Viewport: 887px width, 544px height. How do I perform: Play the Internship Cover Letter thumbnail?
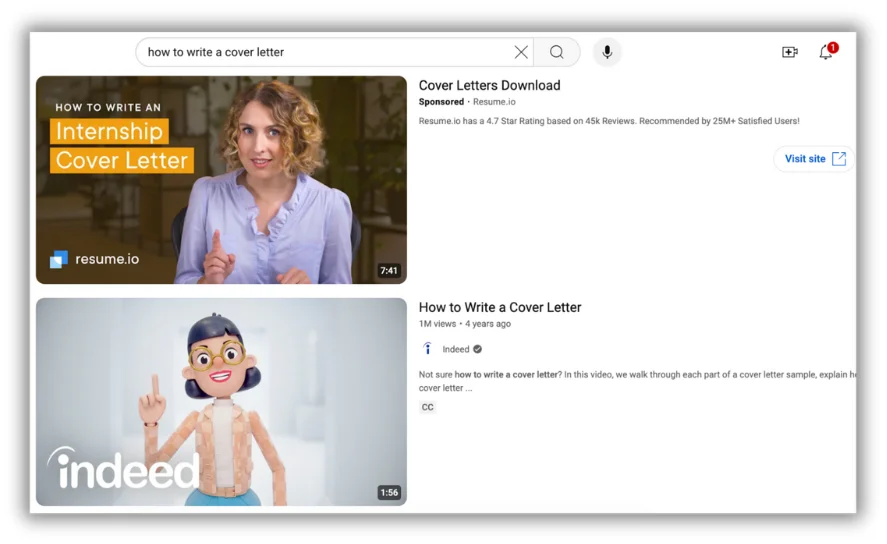tap(221, 180)
